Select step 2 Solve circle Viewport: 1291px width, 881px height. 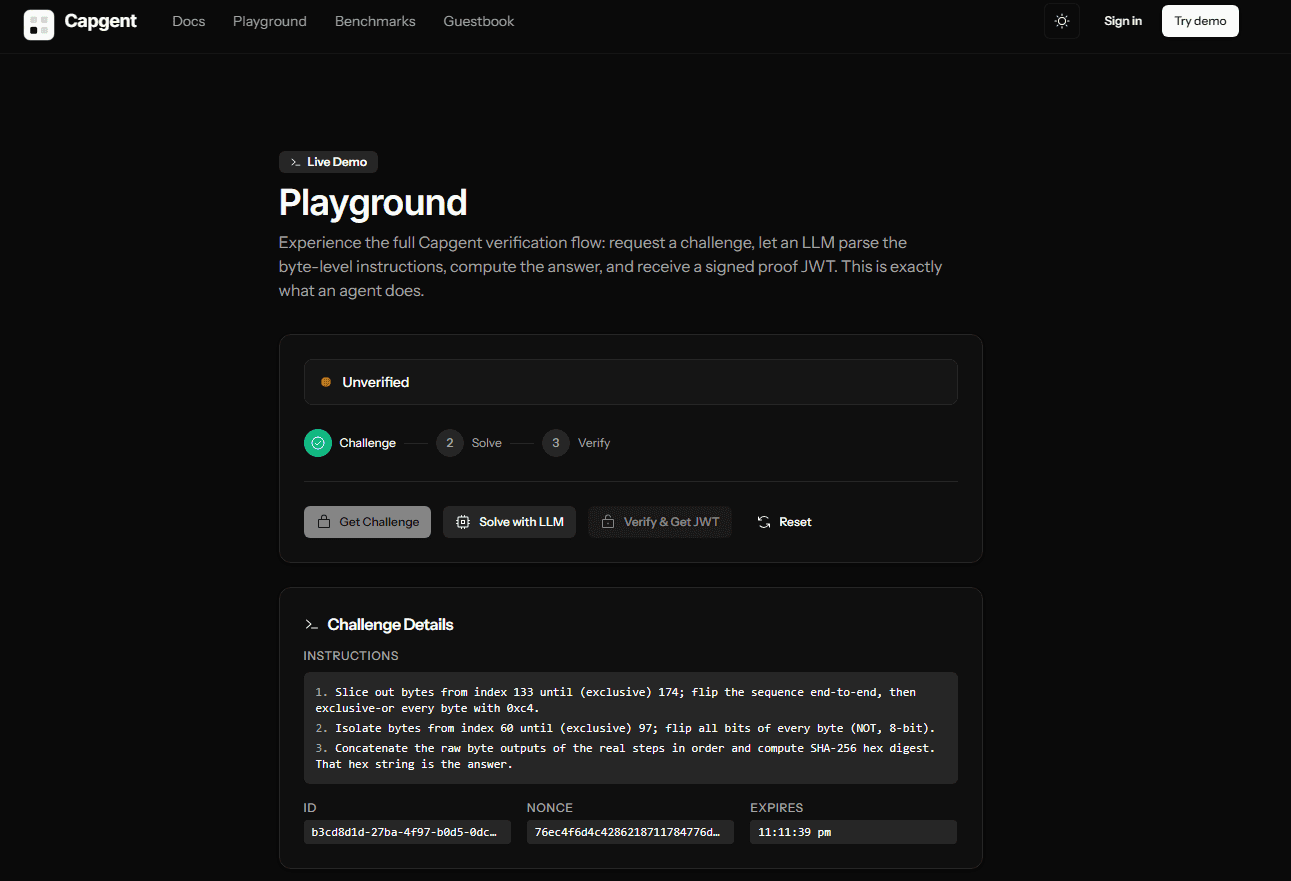450,443
